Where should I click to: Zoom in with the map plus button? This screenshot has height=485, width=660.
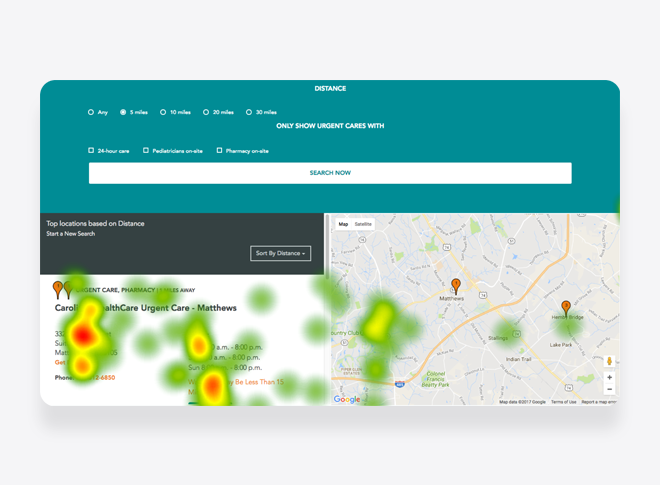click(x=609, y=377)
